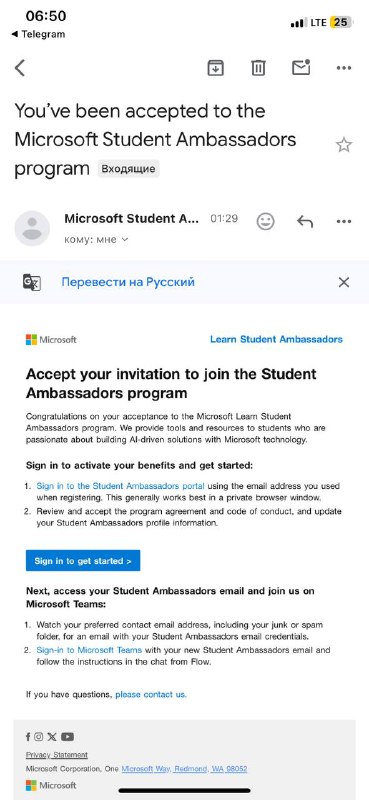
Task: Dismiss the translation banner with X
Action: [344, 282]
